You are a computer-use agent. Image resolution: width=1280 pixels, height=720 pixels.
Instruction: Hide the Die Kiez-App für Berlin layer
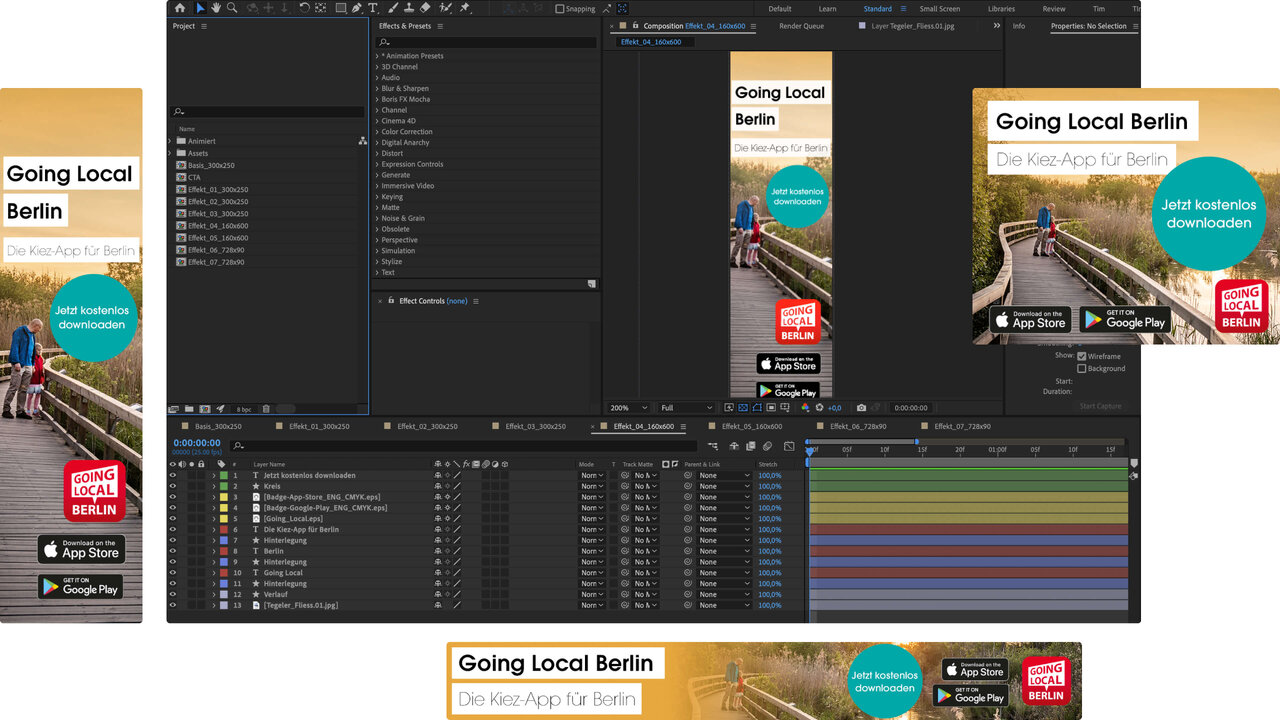pos(172,530)
